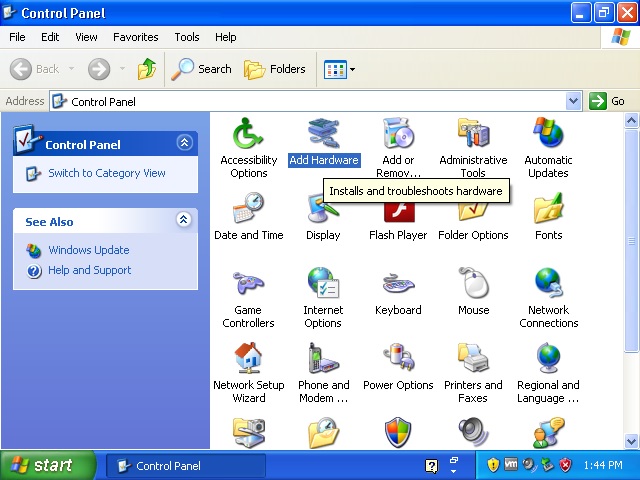The height and width of the screenshot is (480, 640).
Task: Open the Date and Time icon
Action: (x=248, y=211)
